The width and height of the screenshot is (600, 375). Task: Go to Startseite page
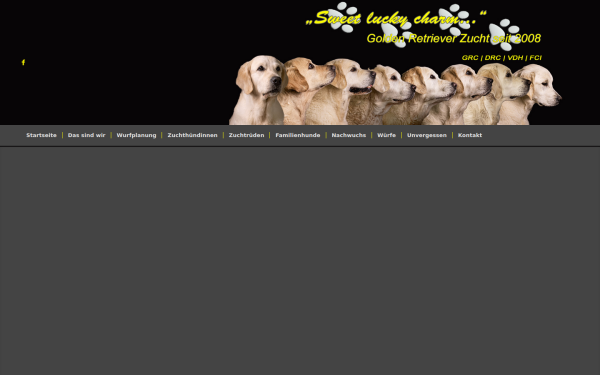(x=41, y=135)
